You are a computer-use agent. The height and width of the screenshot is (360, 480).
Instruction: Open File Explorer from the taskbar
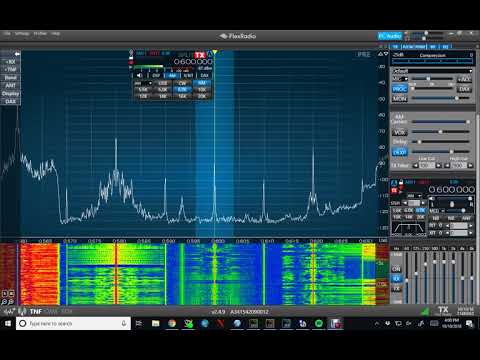tap(155, 323)
